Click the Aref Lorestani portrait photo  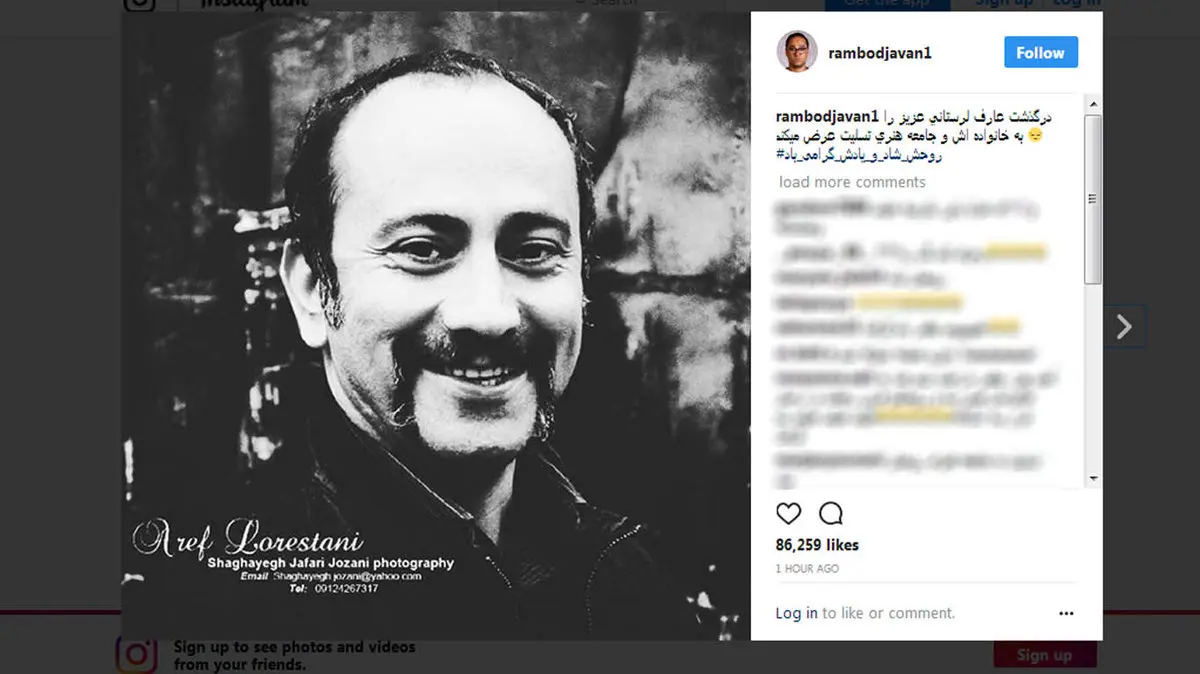pos(436,325)
